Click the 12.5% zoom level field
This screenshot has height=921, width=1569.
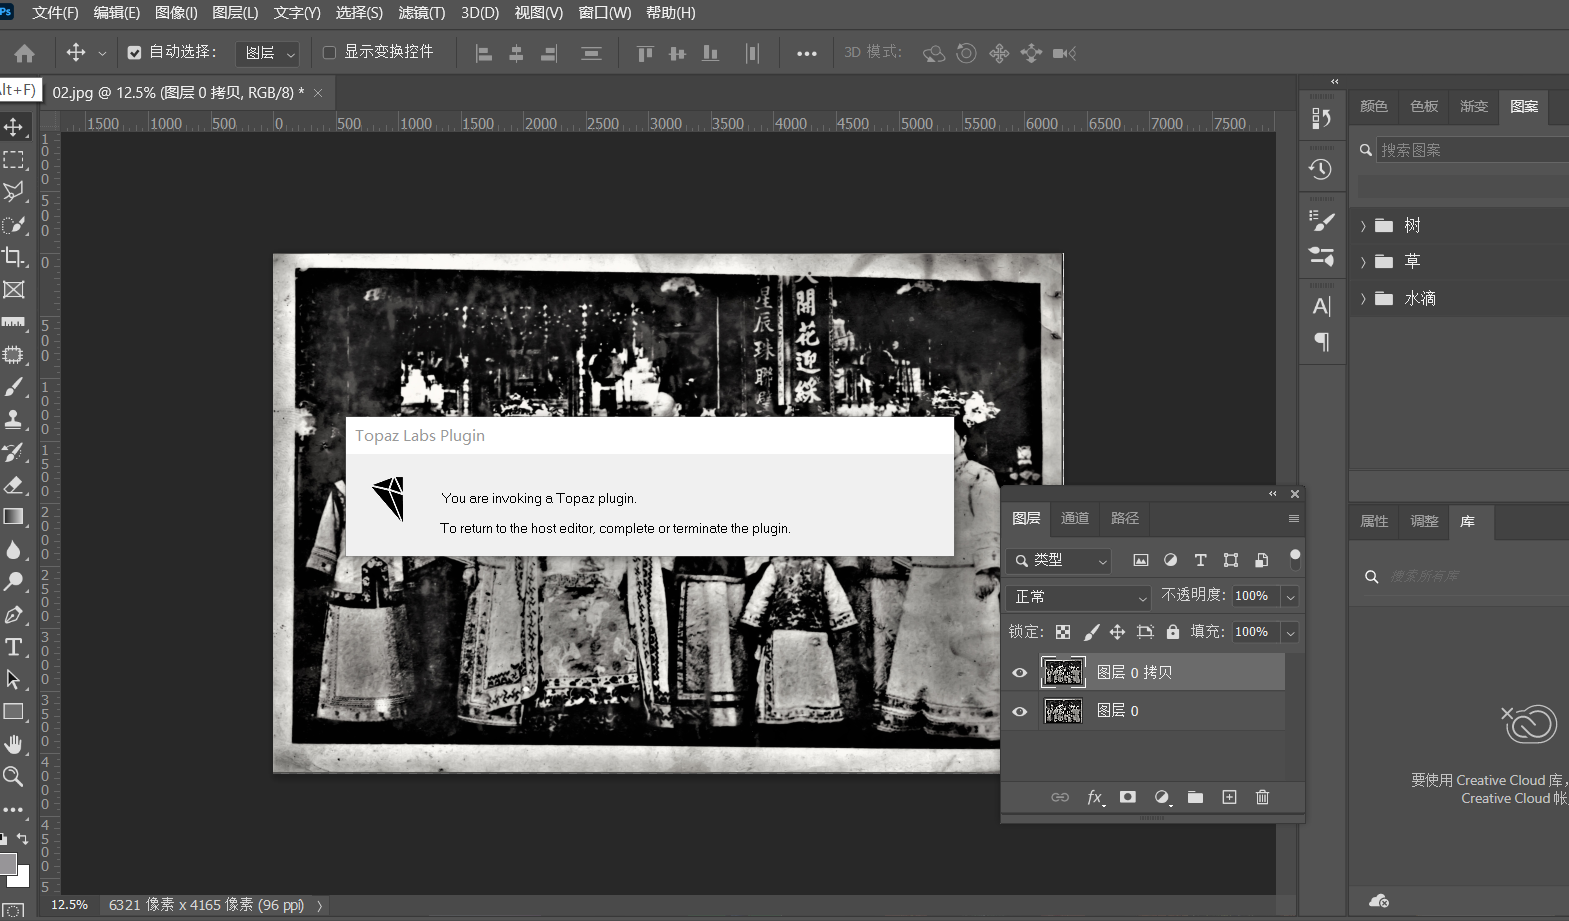pyautogui.click(x=70, y=905)
